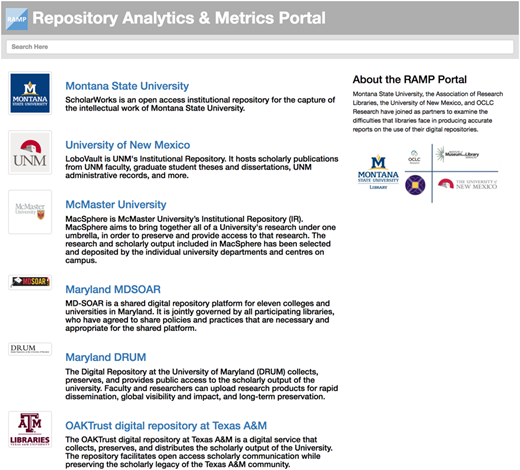Click the MacSphere description paragraph
The height and width of the screenshot is (470, 520).
point(200,240)
